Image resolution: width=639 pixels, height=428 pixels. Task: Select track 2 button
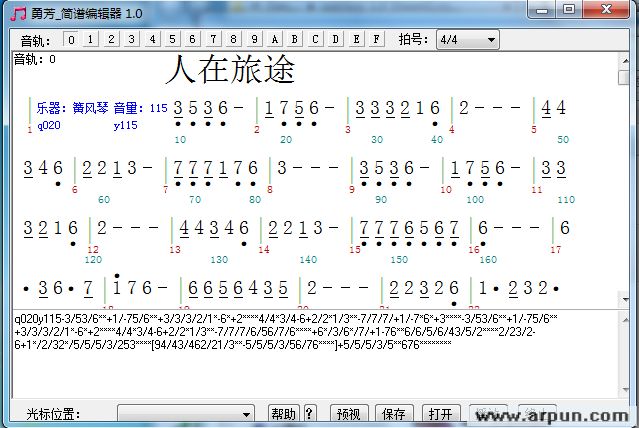click(x=111, y=40)
